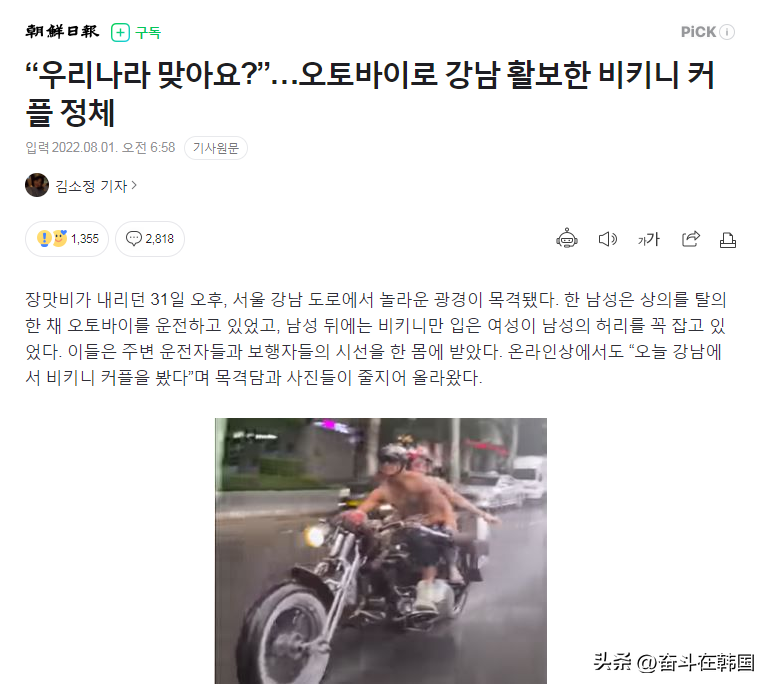The image size is (773, 689).
Task: Open the 기사원문 original article link
Action: (x=216, y=148)
